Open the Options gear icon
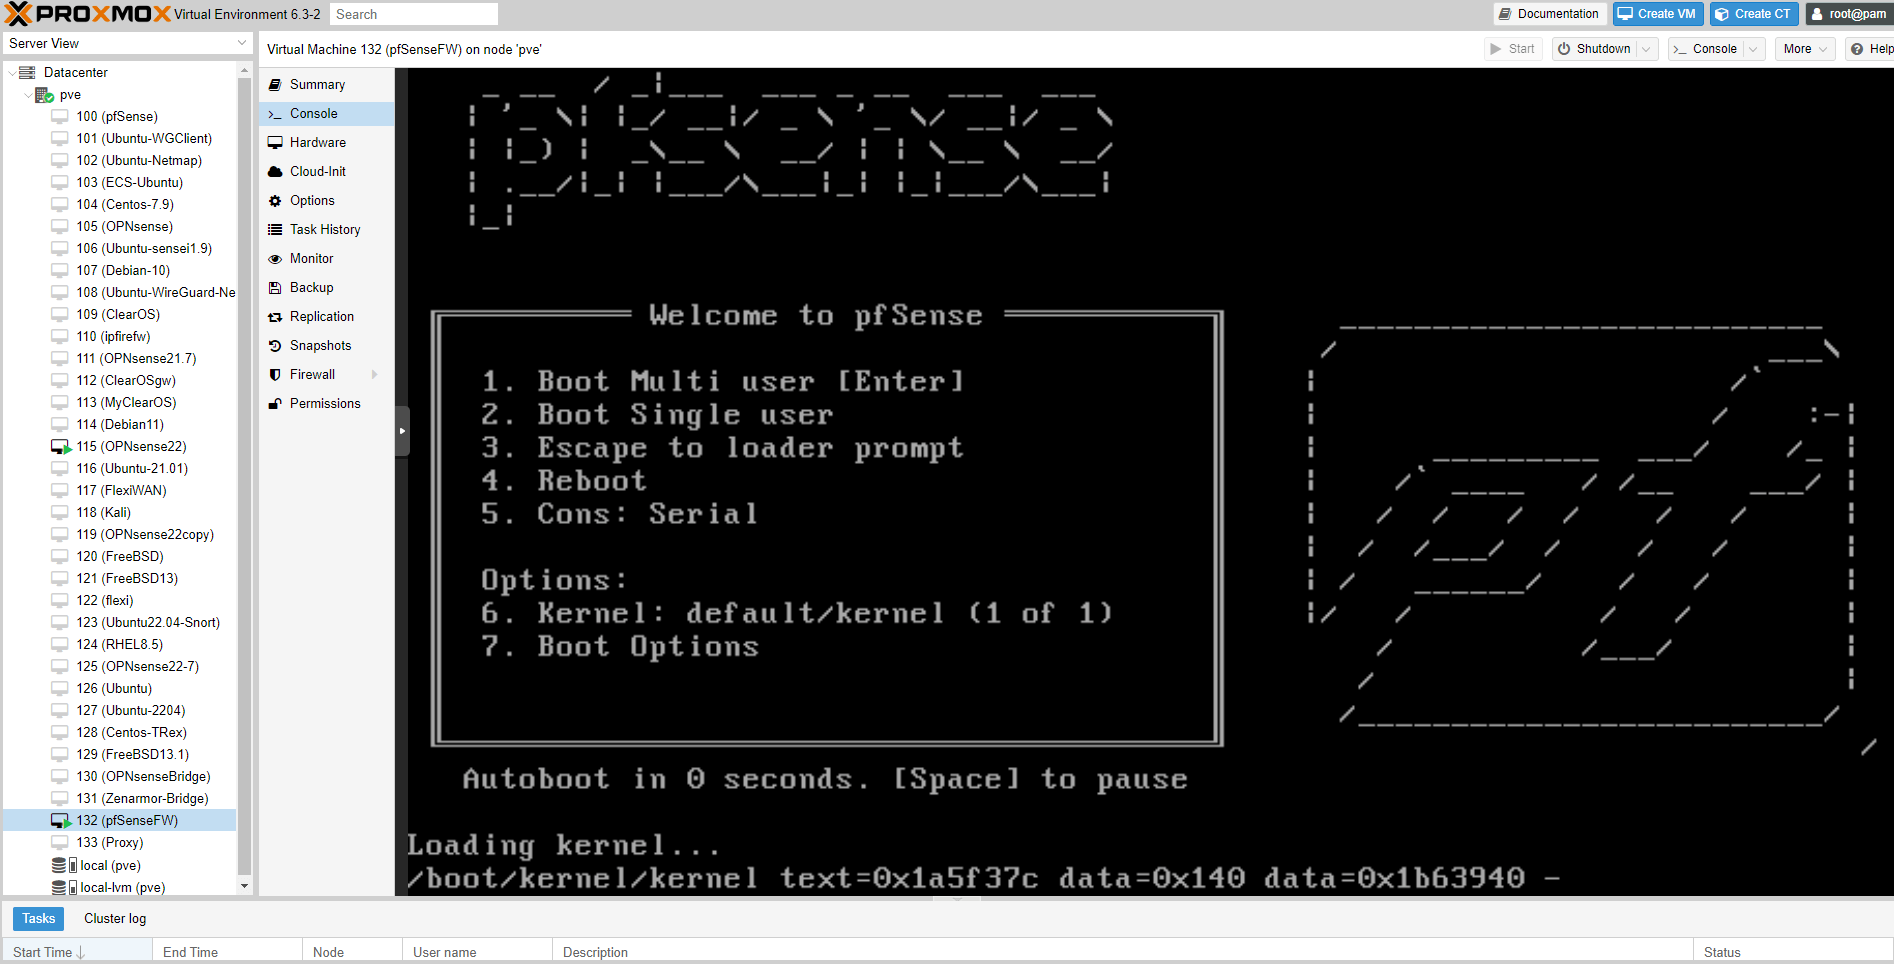This screenshot has width=1894, height=964. tap(275, 201)
